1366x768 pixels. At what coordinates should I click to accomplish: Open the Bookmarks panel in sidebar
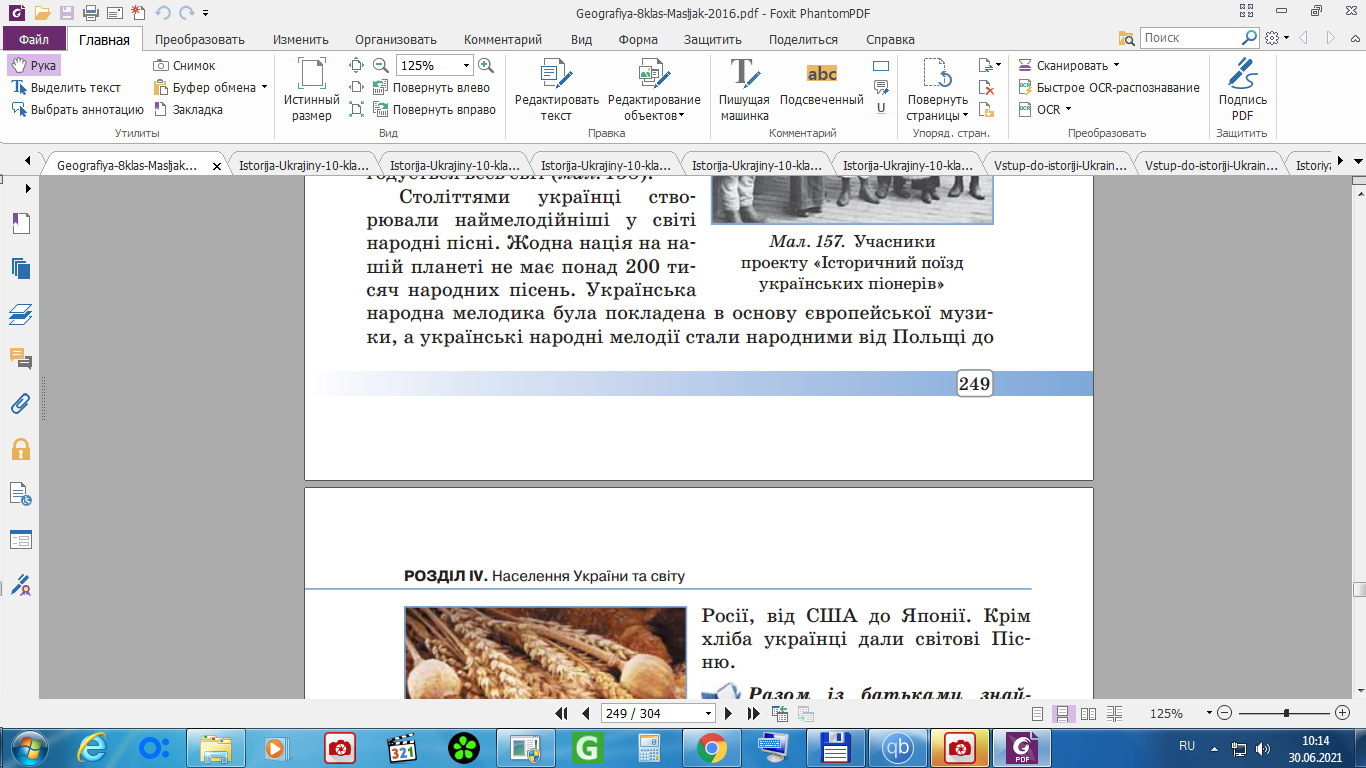[x=21, y=223]
